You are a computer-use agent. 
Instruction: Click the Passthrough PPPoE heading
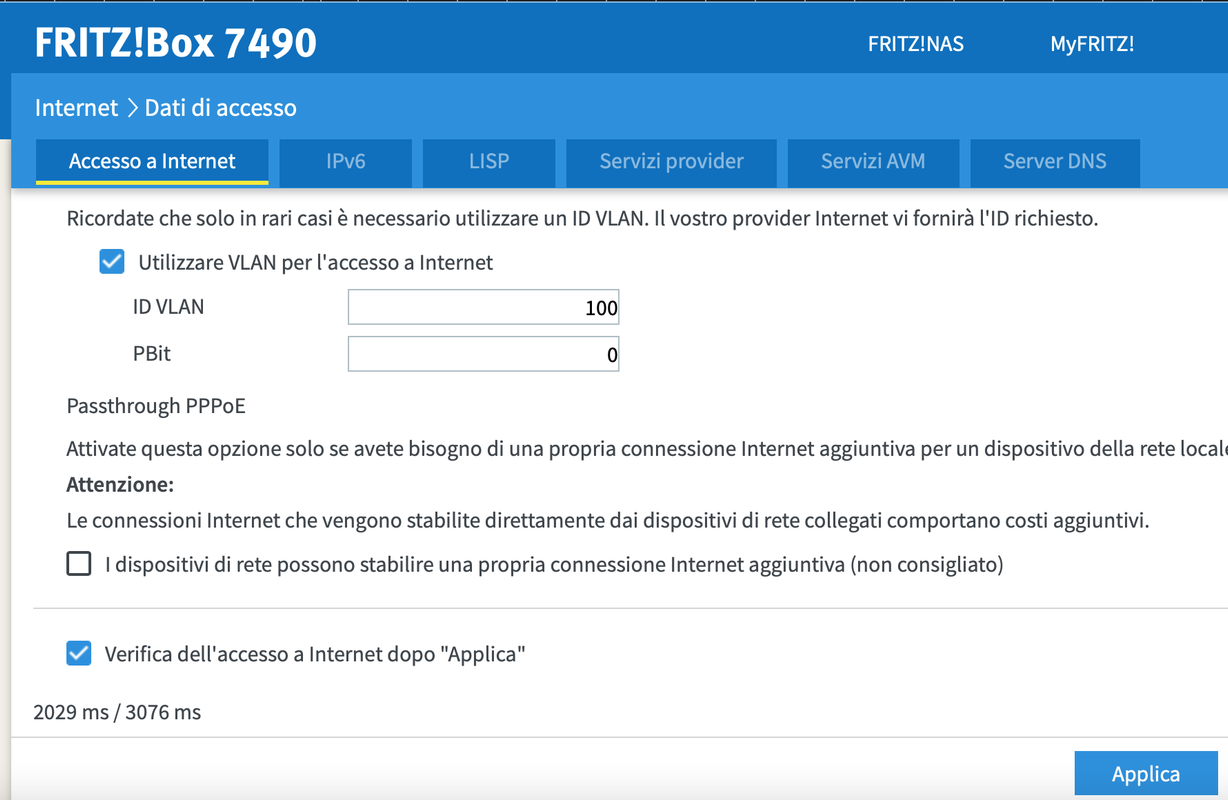156,406
